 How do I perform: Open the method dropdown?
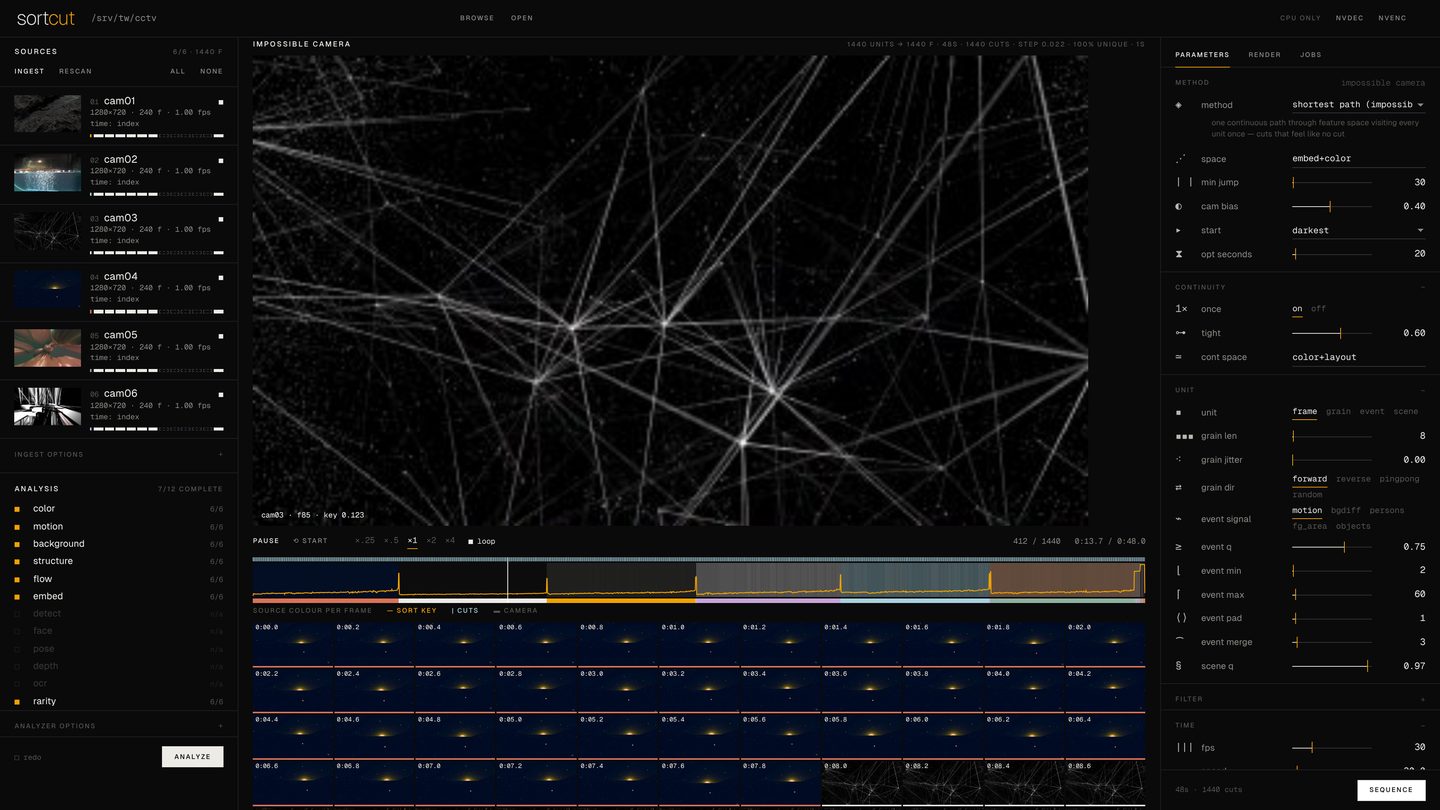[x=1358, y=105]
